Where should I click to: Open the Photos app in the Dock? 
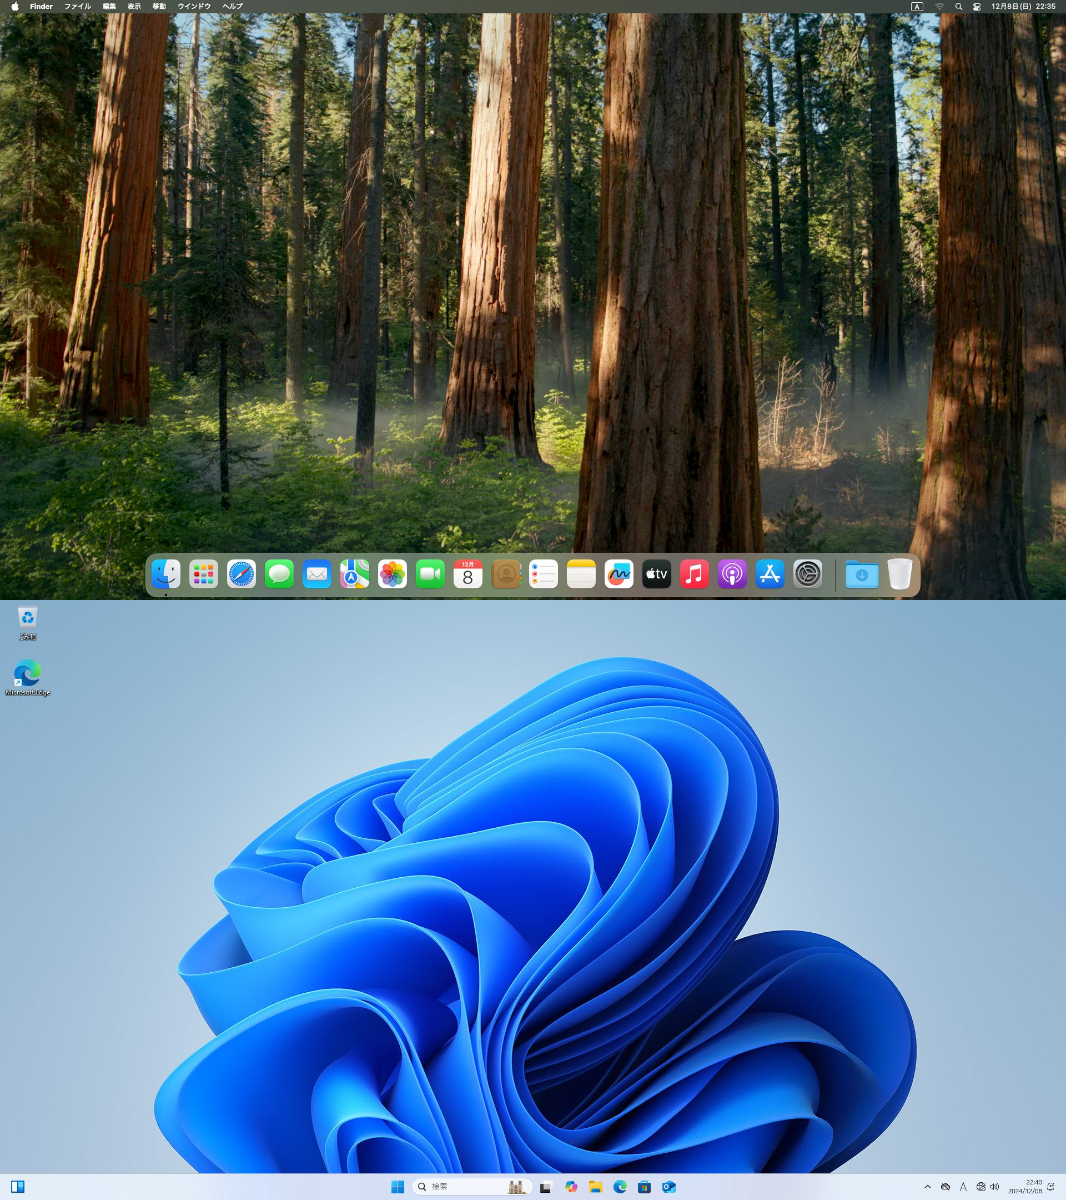392,574
